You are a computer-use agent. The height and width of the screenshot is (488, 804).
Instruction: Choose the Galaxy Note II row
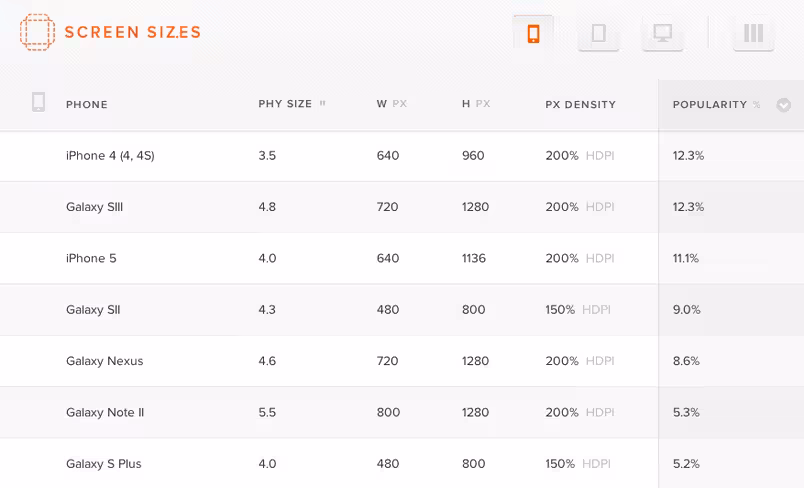[x=402, y=412]
